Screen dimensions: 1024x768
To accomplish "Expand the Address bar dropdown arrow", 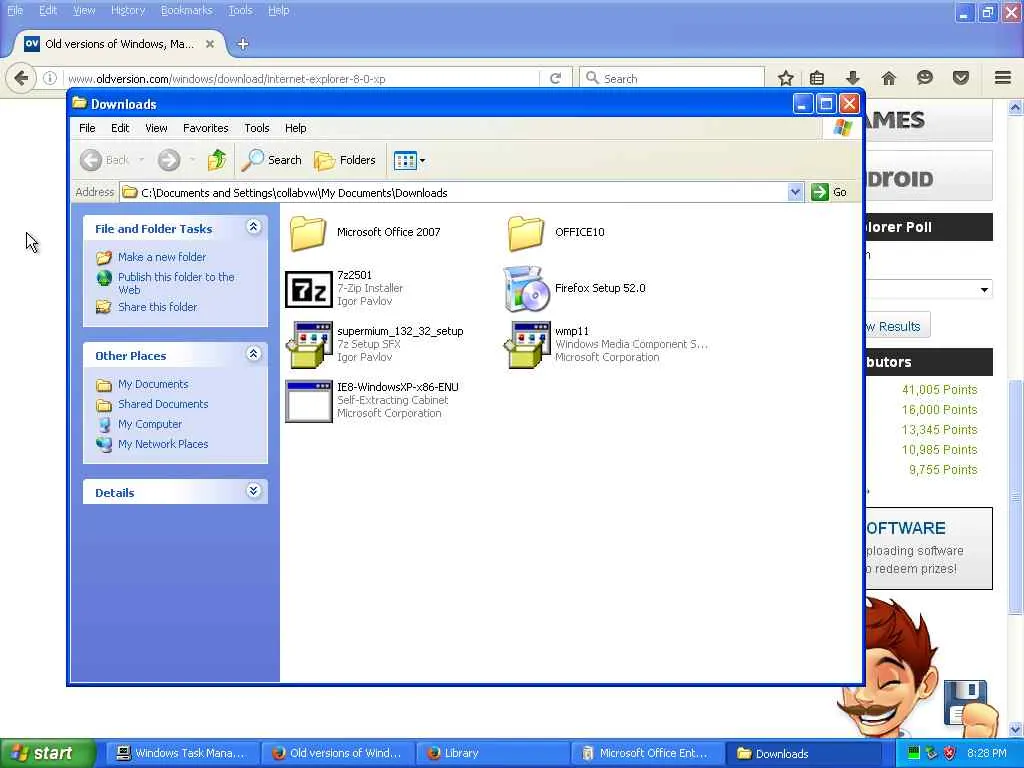I will tap(795, 192).
